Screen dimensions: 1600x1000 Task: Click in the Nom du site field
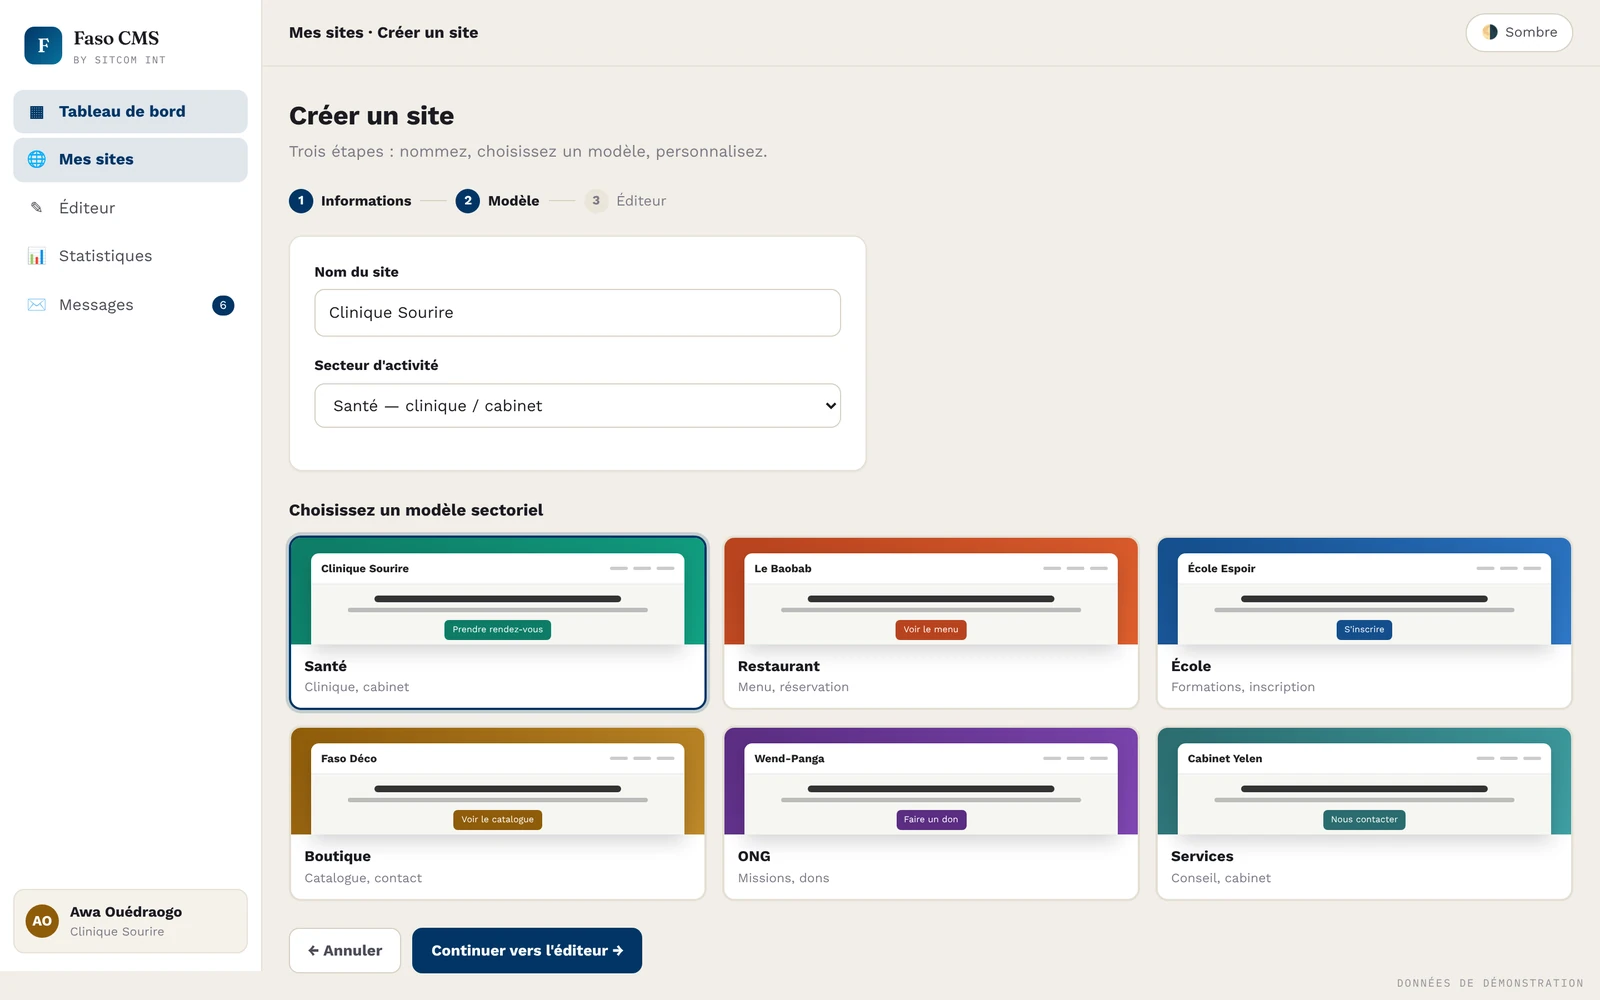point(577,313)
